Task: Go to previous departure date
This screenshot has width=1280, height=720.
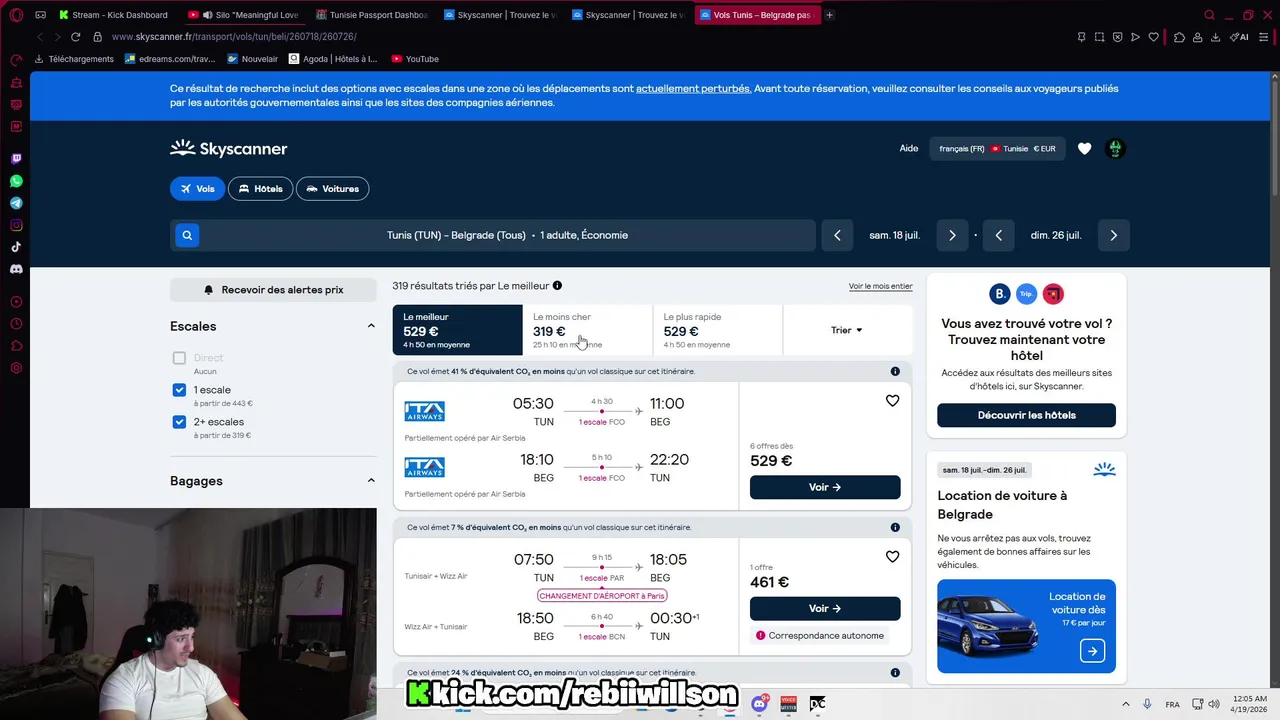Action: pyautogui.click(x=837, y=236)
